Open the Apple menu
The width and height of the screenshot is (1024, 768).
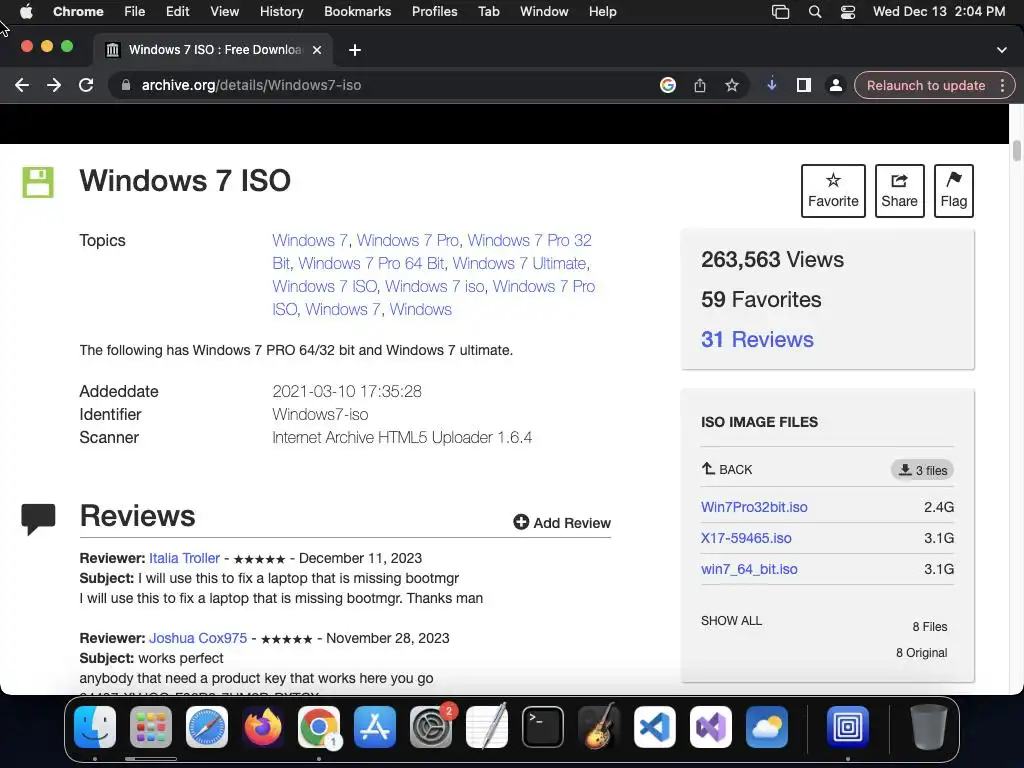(26, 11)
